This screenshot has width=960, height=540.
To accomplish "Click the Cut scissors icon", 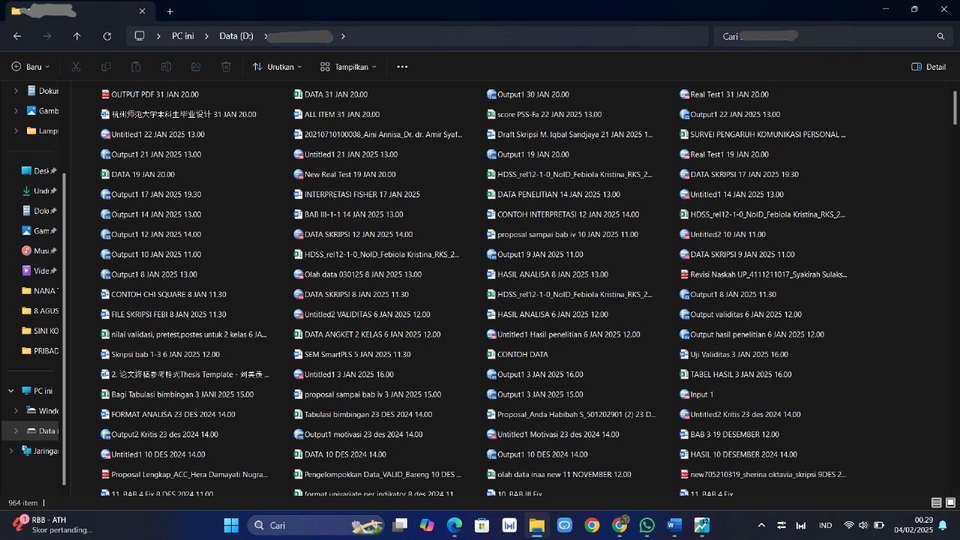I will [76, 67].
